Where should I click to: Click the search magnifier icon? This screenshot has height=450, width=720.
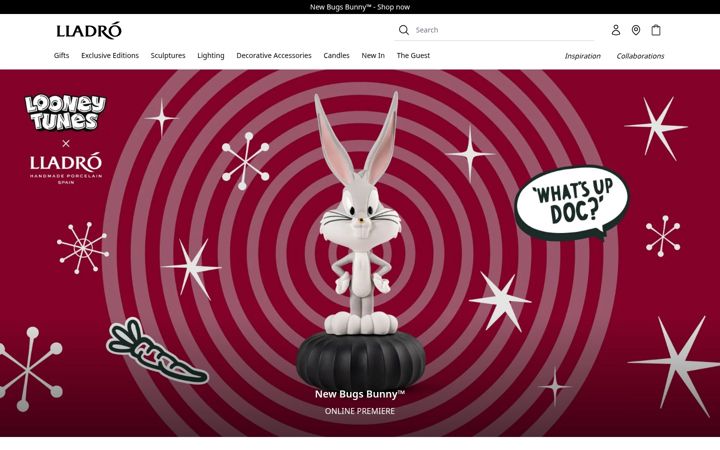point(404,30)
